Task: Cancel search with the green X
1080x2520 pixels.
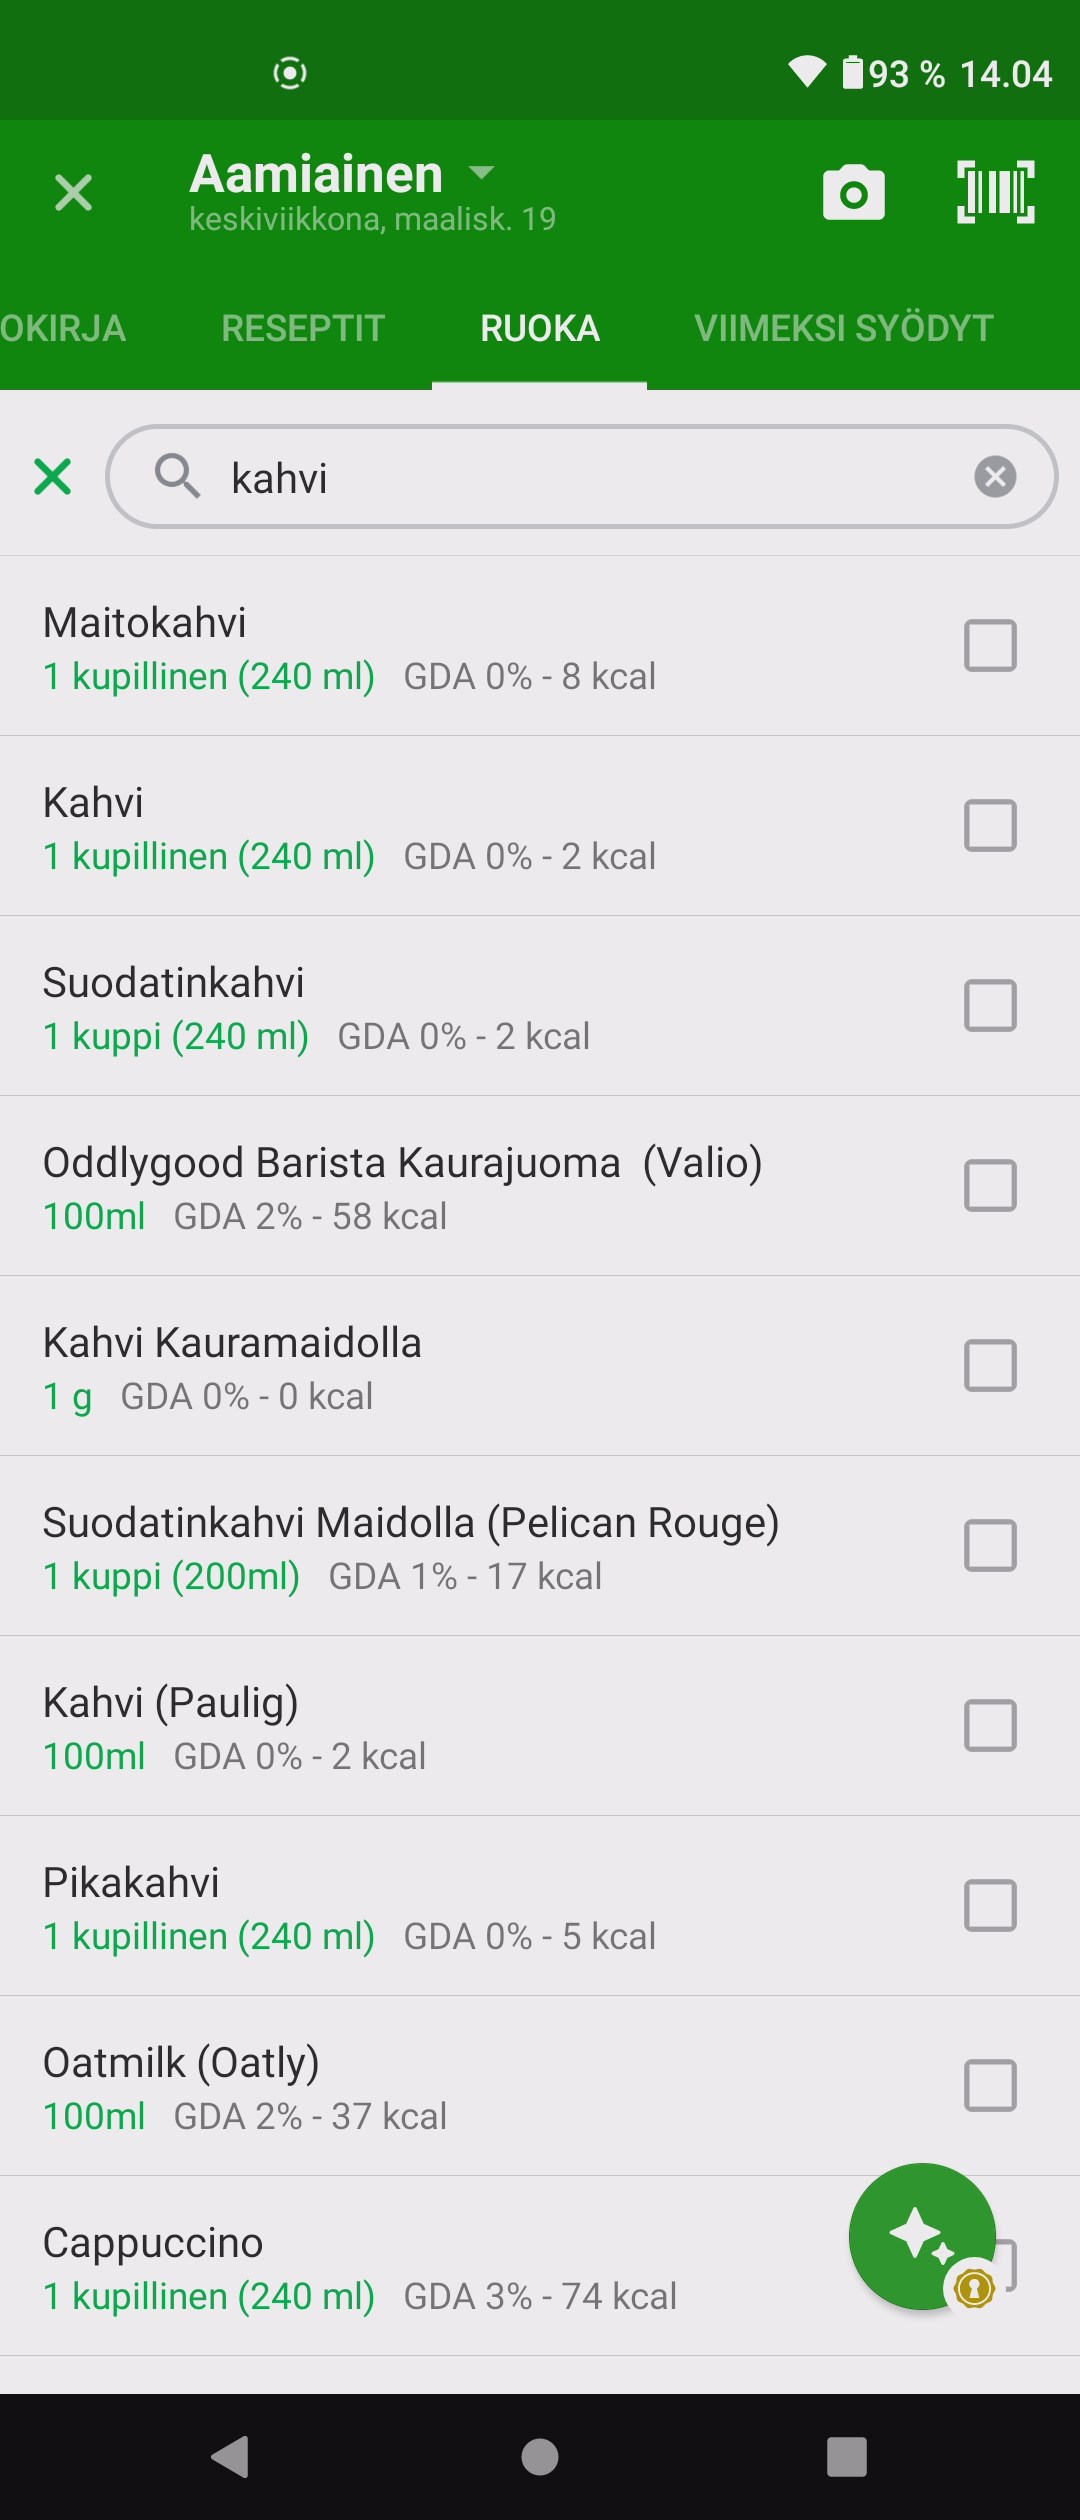Action: pos(52,477)
